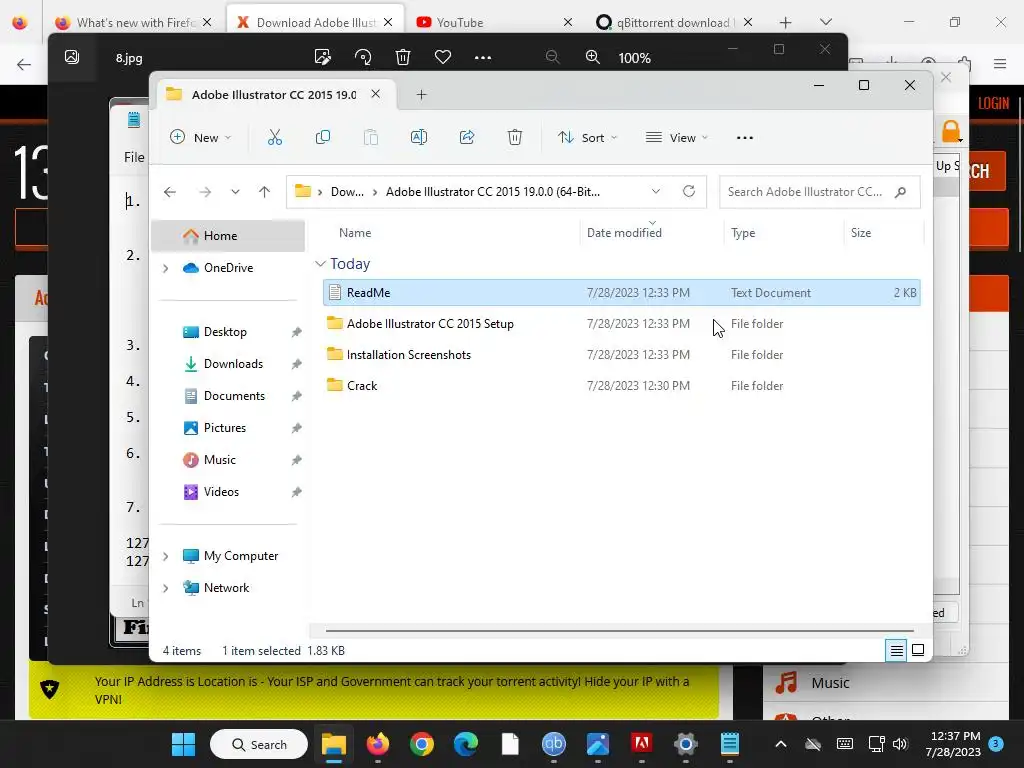Switch to What's new with Firefox tab
This screenshot has width=1024, height=768.
[x=134, y=22]
